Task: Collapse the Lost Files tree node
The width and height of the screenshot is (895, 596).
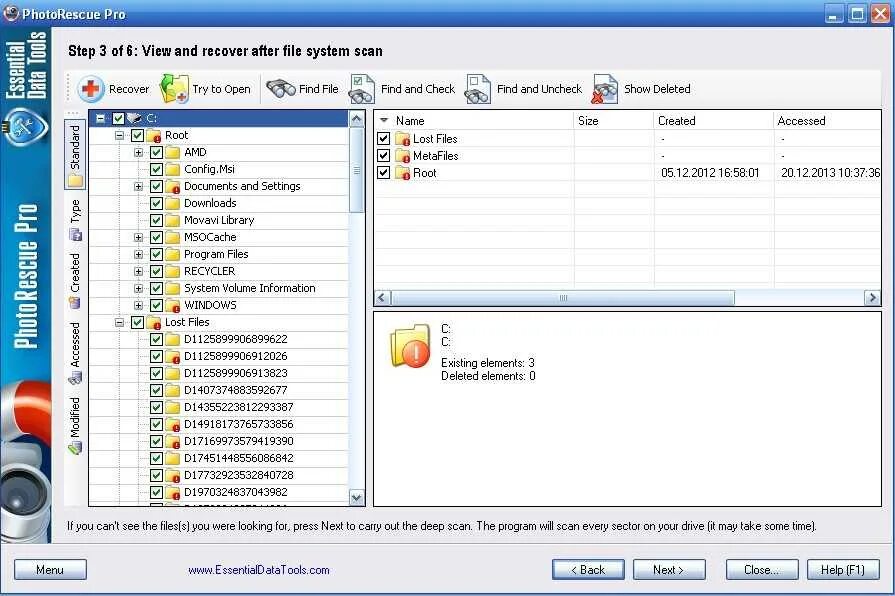Action: [x=119, y=323]
